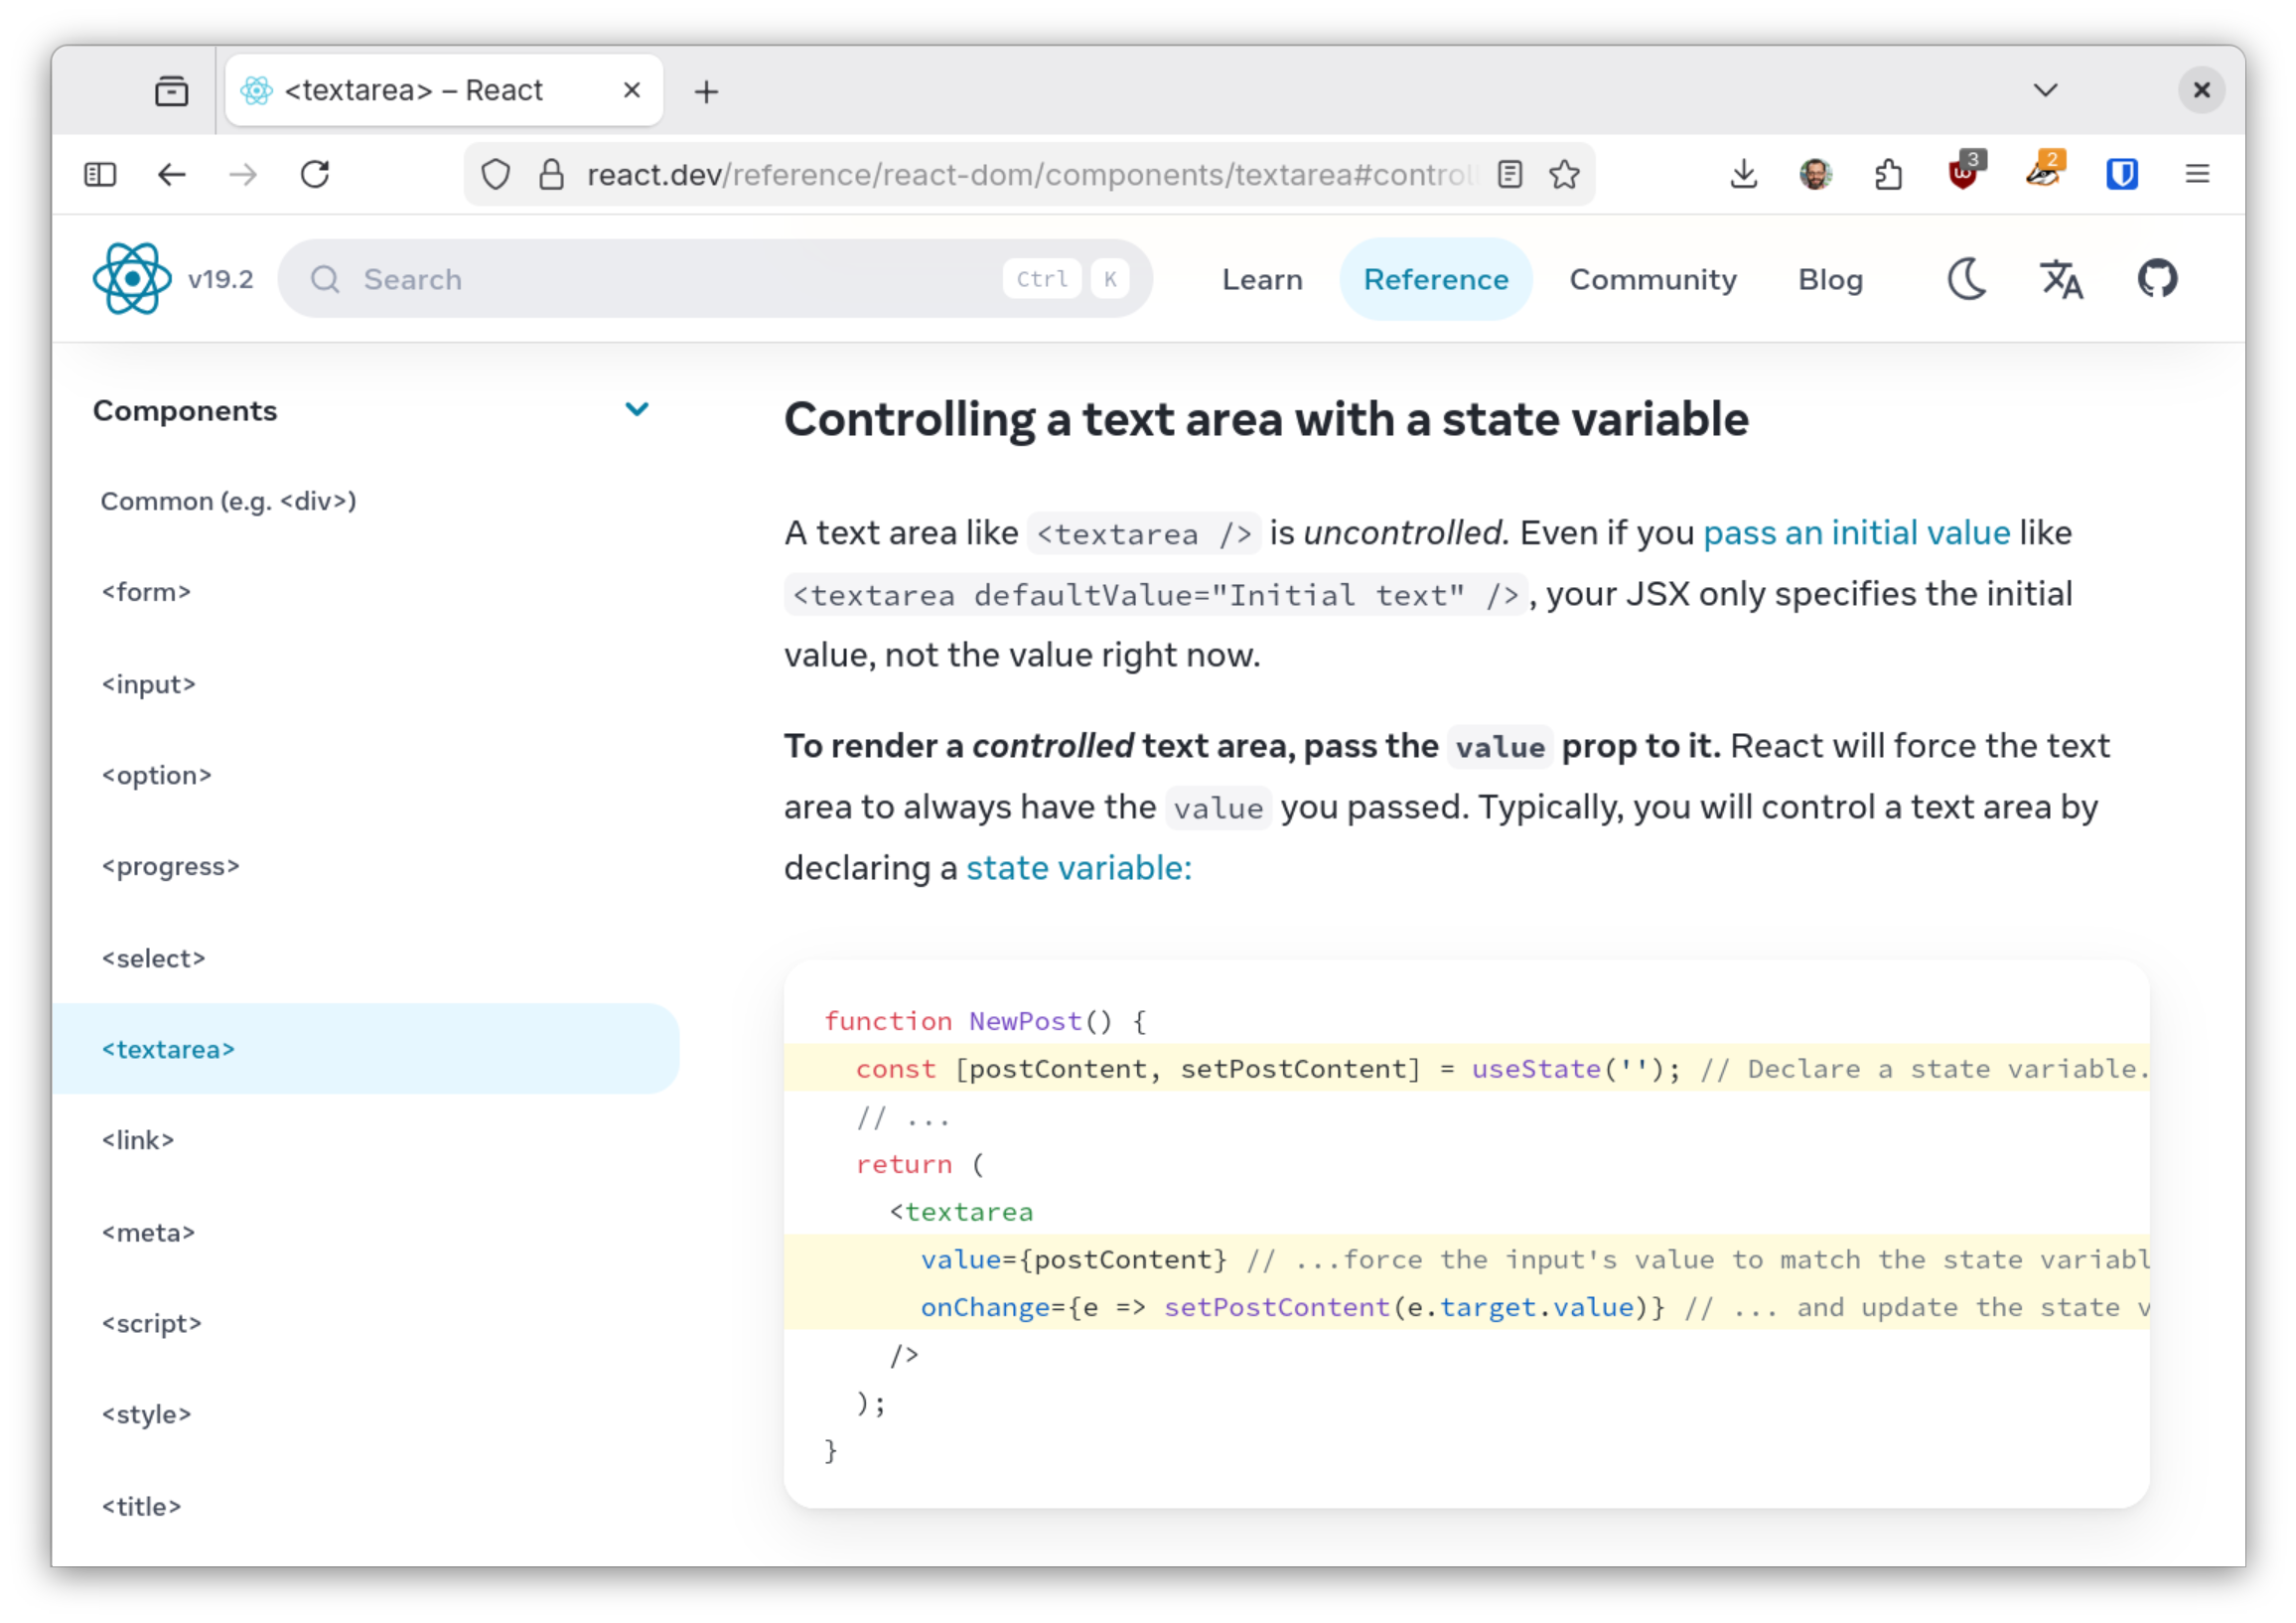Open the list all tabs dropdown
Image resolution: width=2296 pixels, height=1623 pixels.
tap(2045, 91)
